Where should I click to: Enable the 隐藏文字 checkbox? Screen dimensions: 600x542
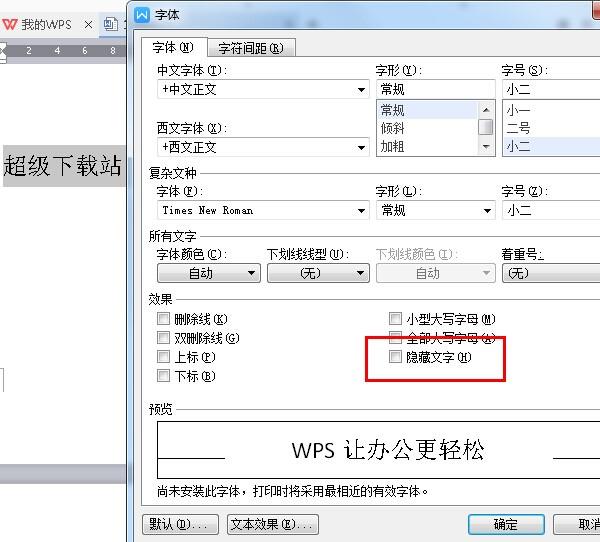[x=395, y=357]
